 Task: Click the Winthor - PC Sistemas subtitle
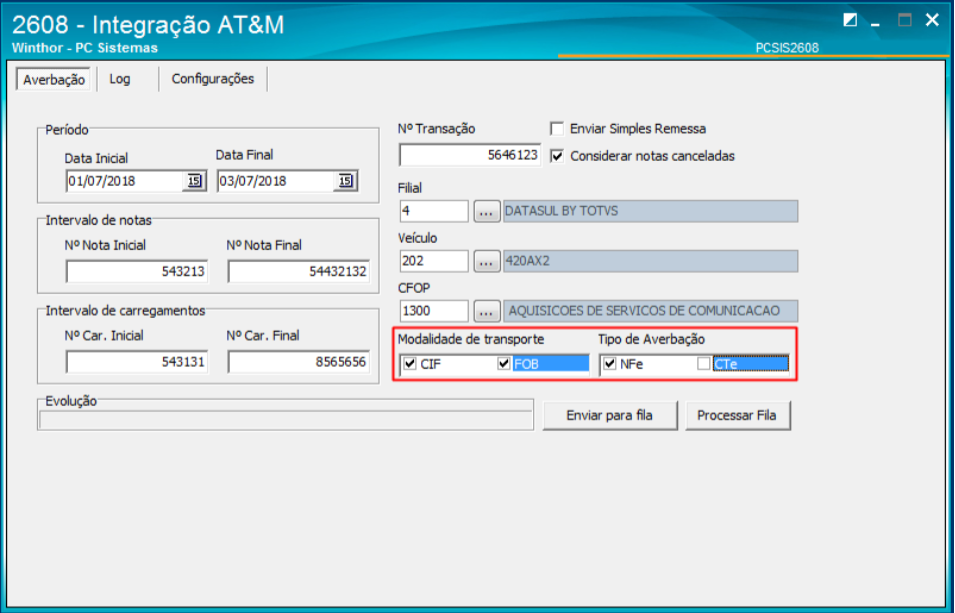tap(85, 48)
